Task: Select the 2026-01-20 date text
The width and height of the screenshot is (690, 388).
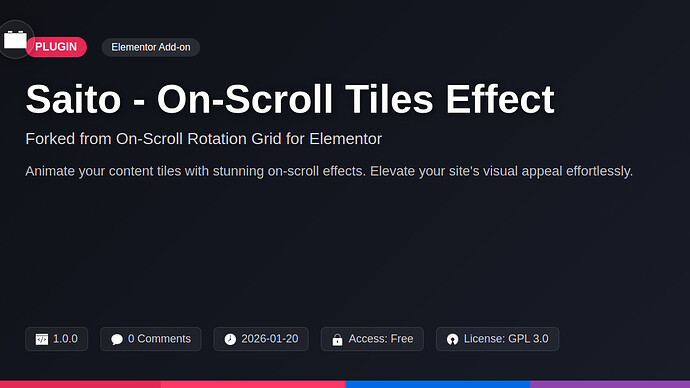Action: click(270, 339)
